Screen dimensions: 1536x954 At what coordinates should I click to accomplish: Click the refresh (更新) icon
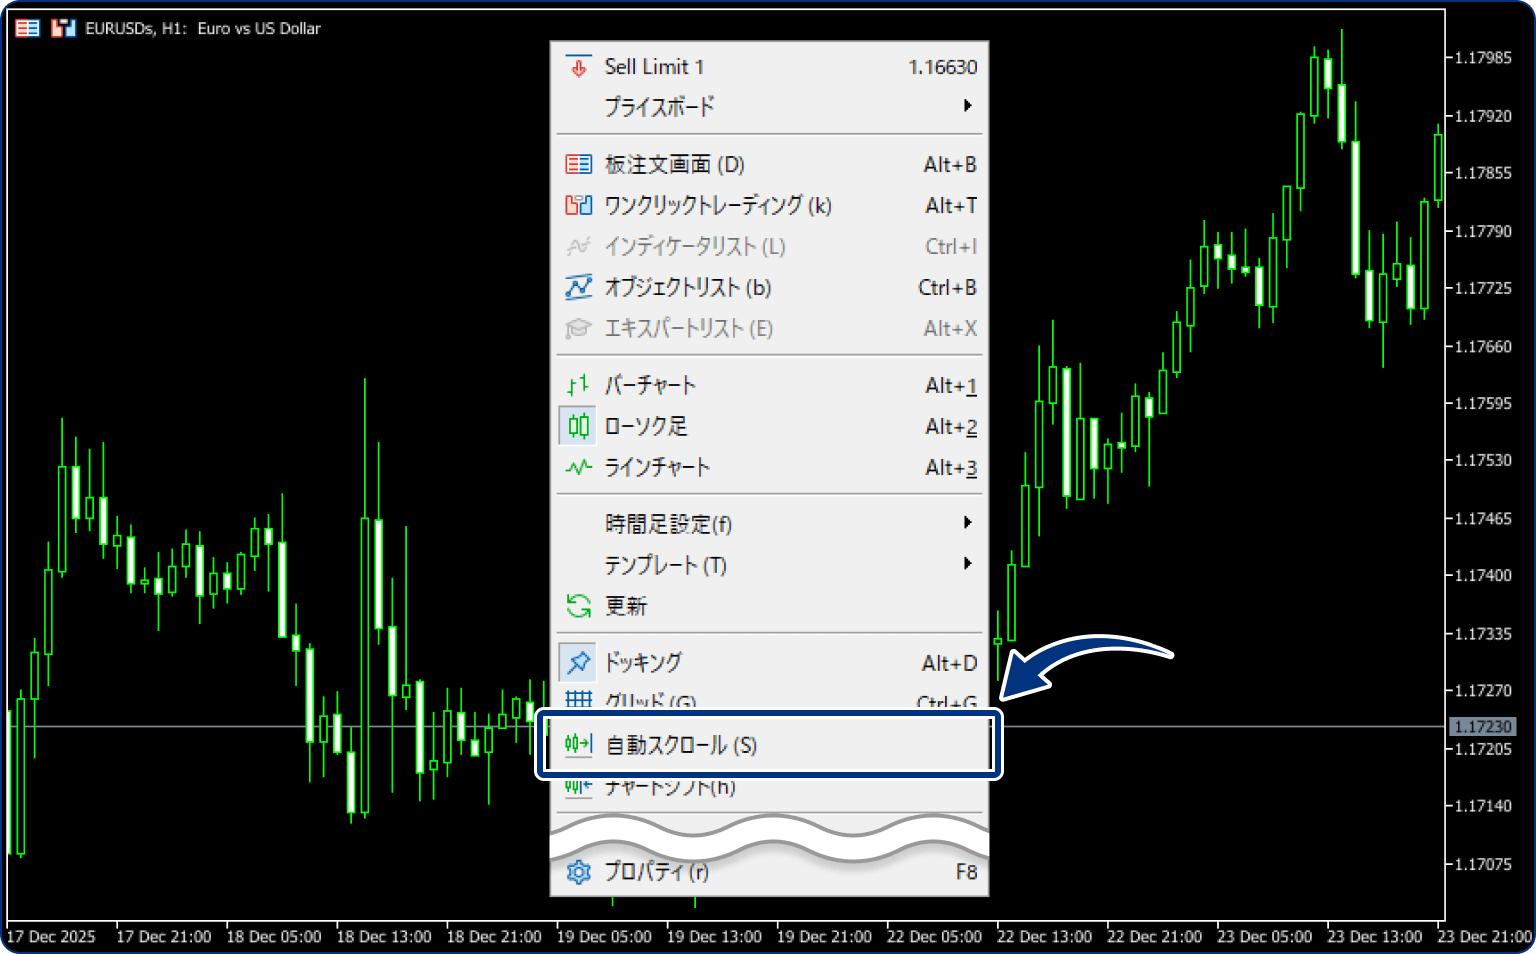578,605
